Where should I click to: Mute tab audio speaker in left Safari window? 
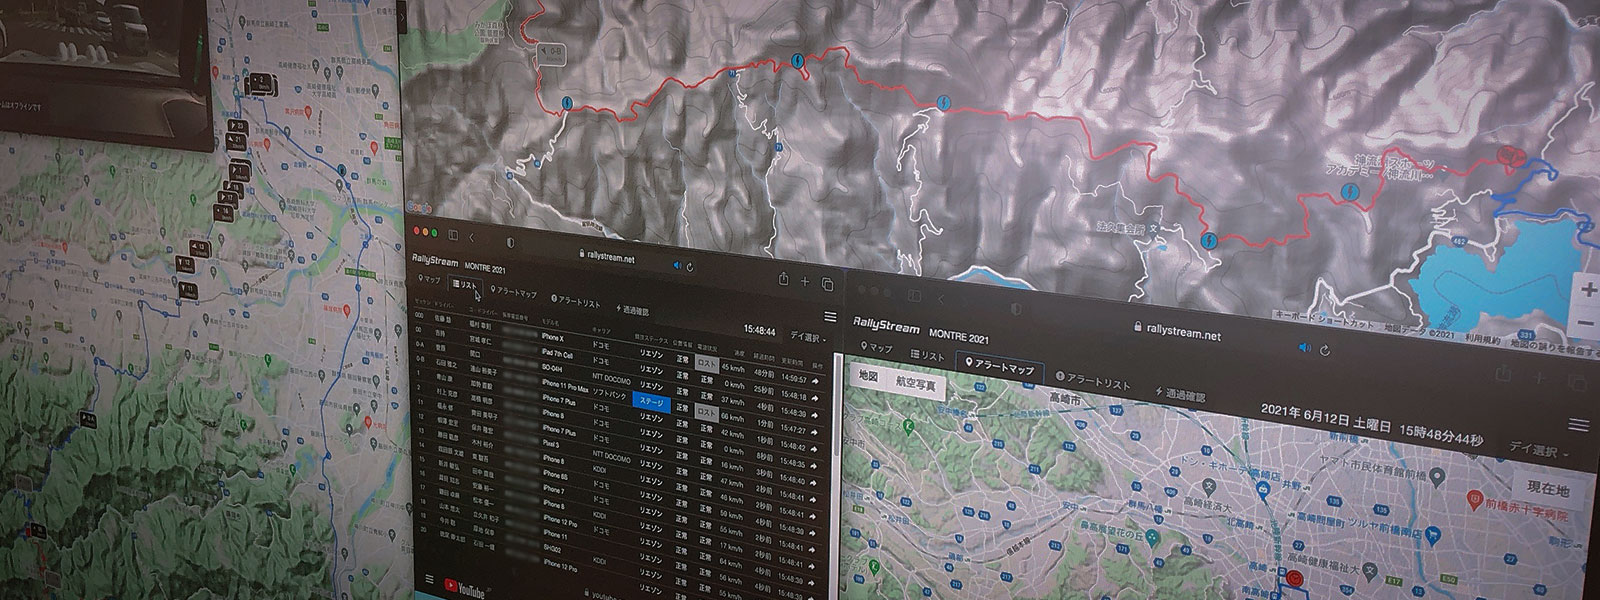[x=677, y=265]
